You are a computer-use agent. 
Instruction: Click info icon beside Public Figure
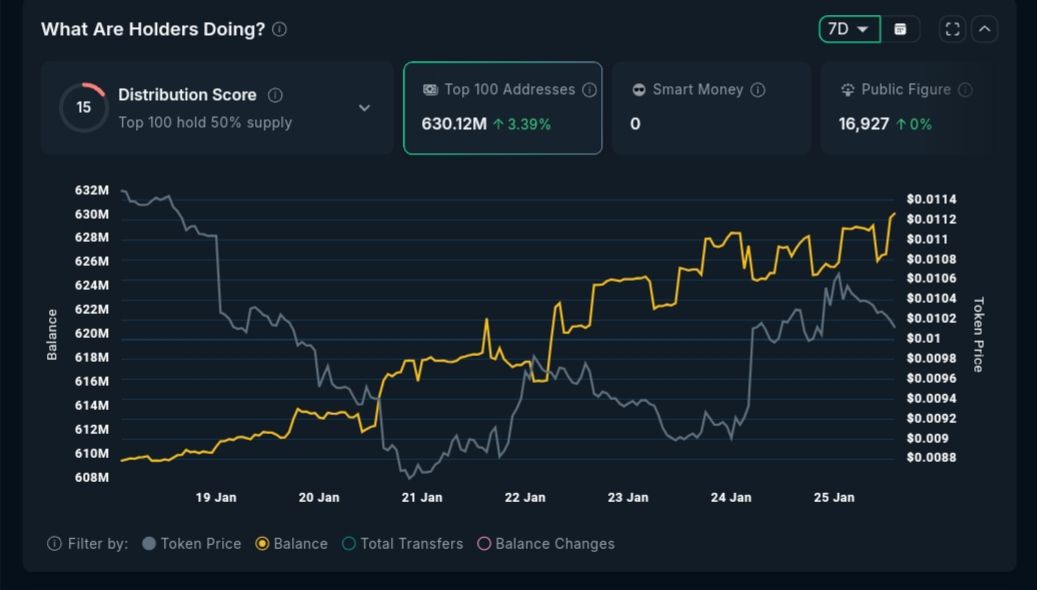(965, 90)
